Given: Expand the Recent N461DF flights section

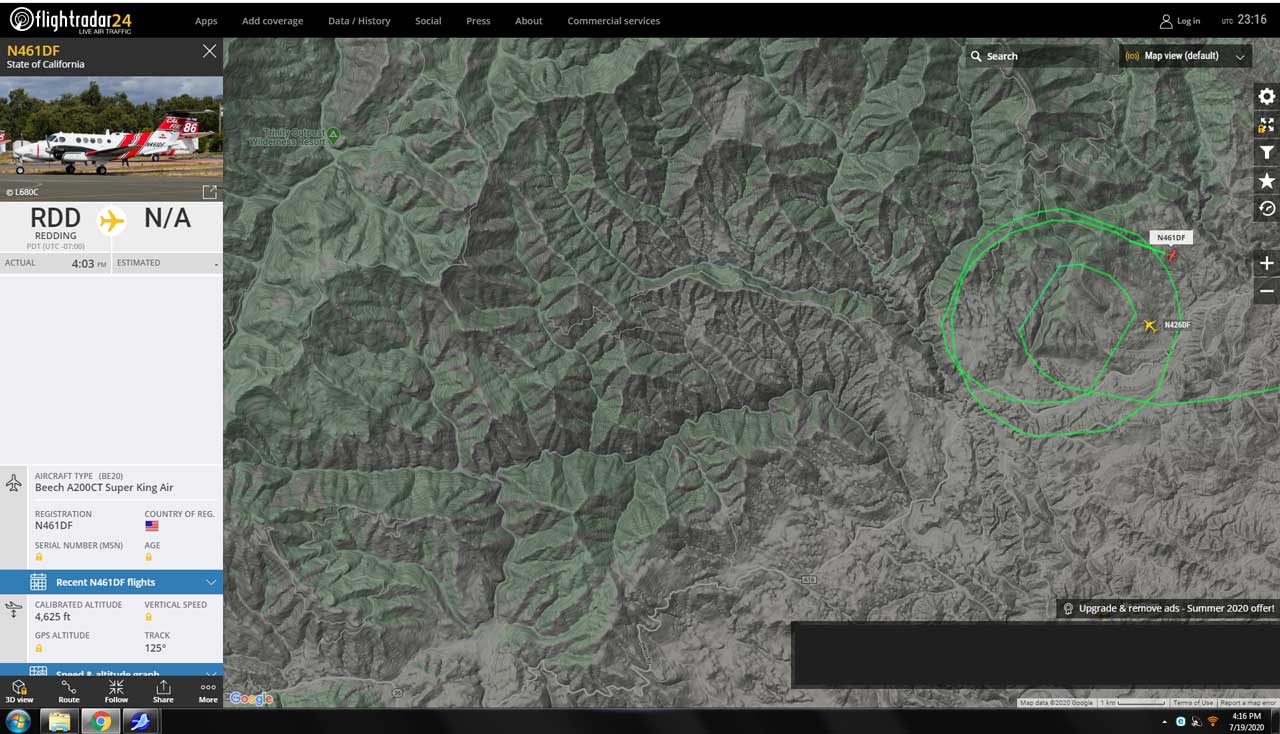Looking at the screenshot, I should (111, 582).
